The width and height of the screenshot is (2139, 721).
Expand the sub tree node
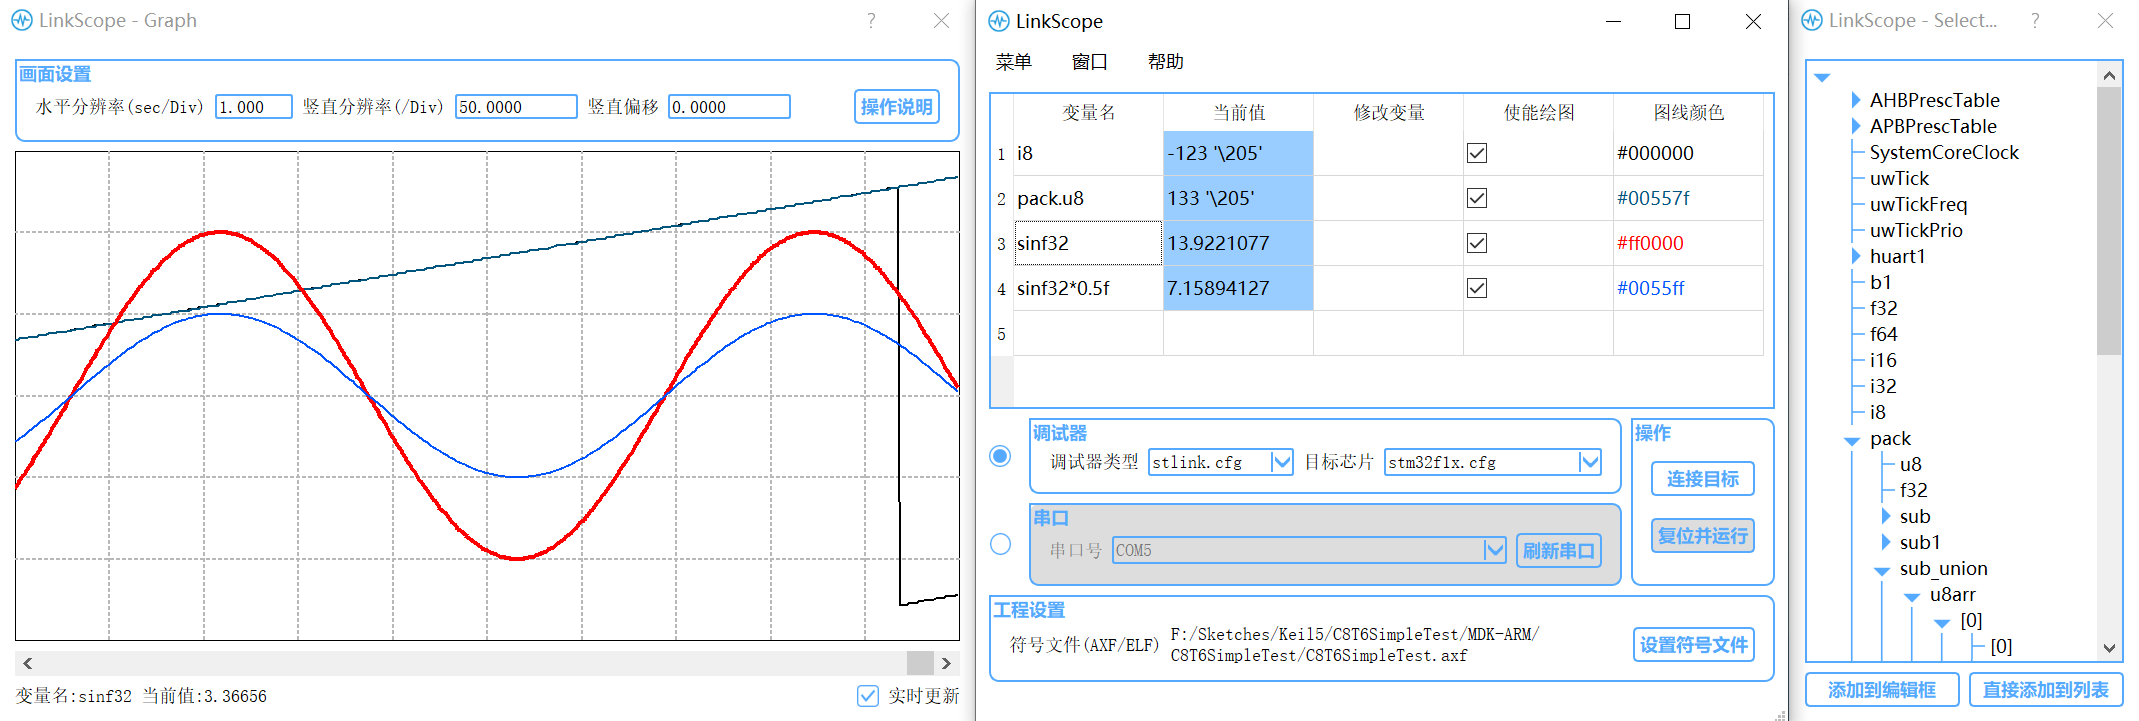1886,516
